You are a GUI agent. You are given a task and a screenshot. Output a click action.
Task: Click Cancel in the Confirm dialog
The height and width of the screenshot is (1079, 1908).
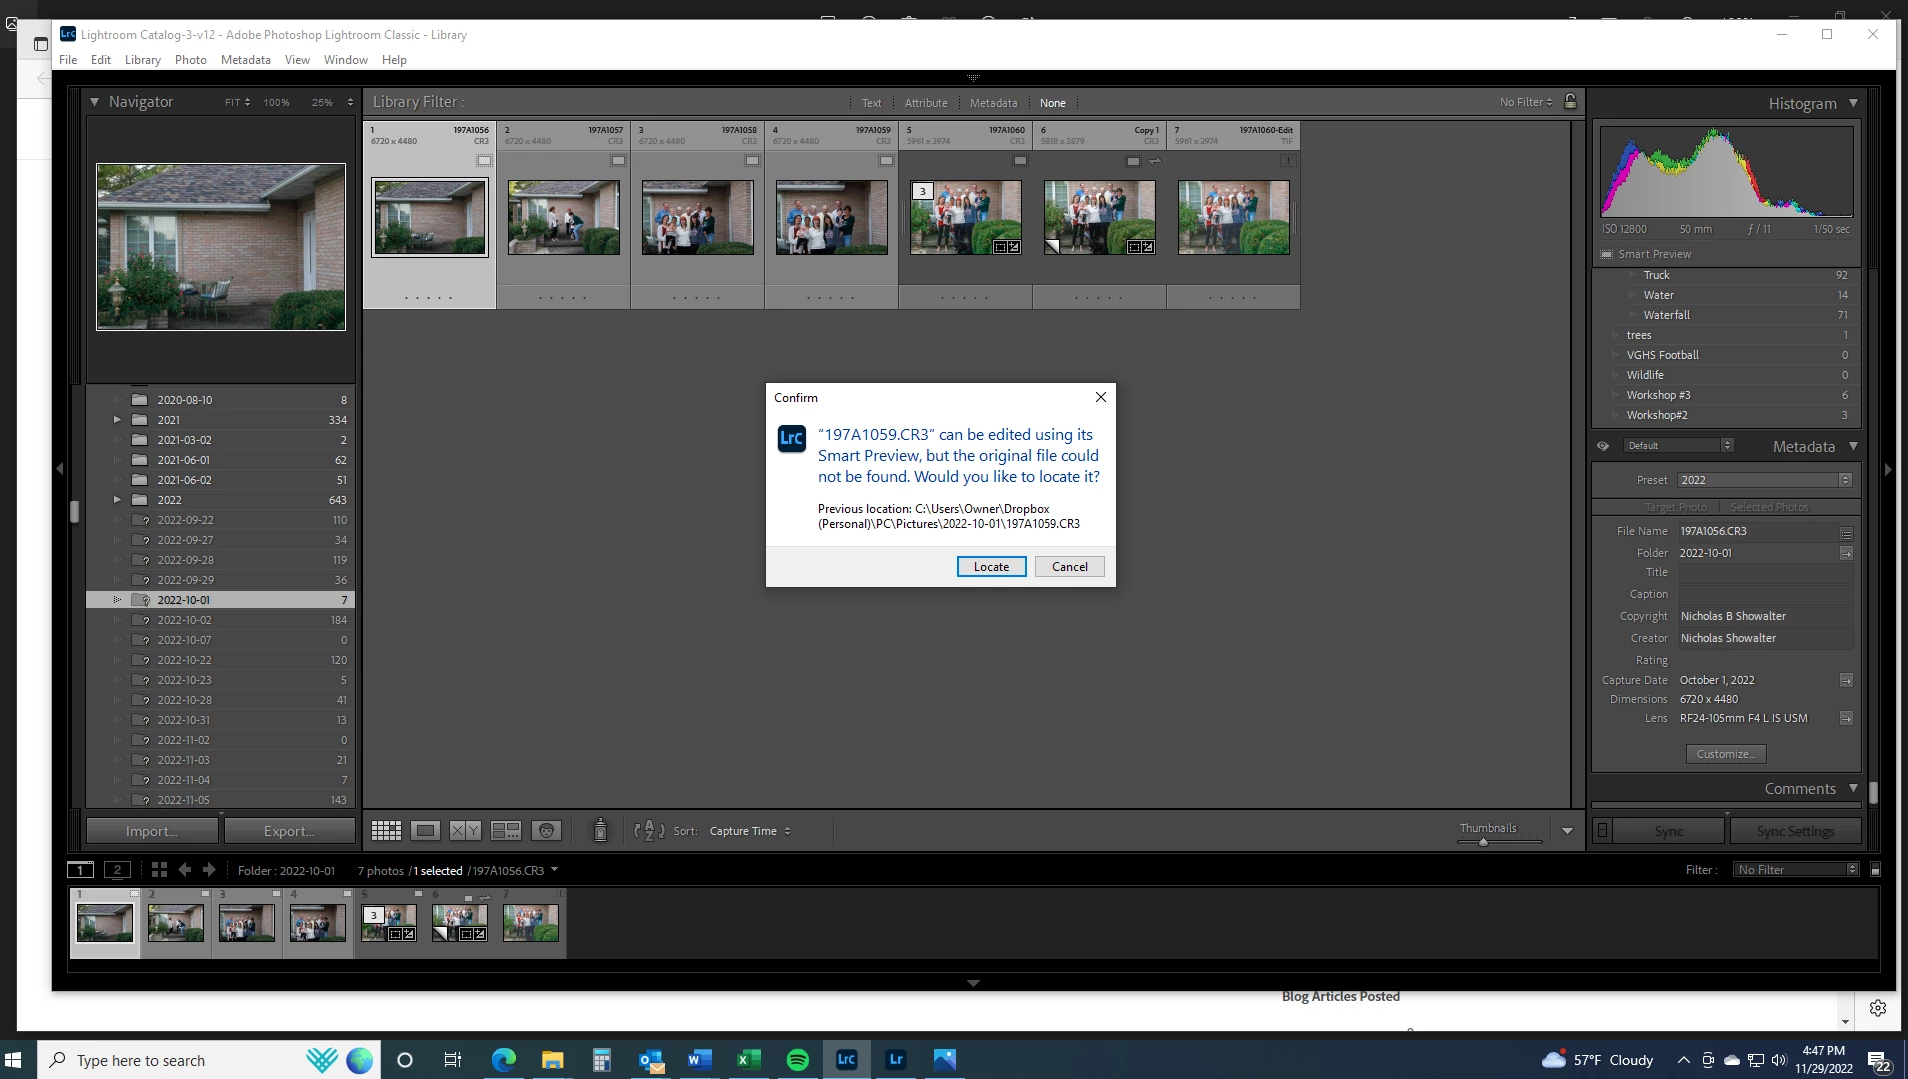pyautogui.click(x=1069, y=567)
